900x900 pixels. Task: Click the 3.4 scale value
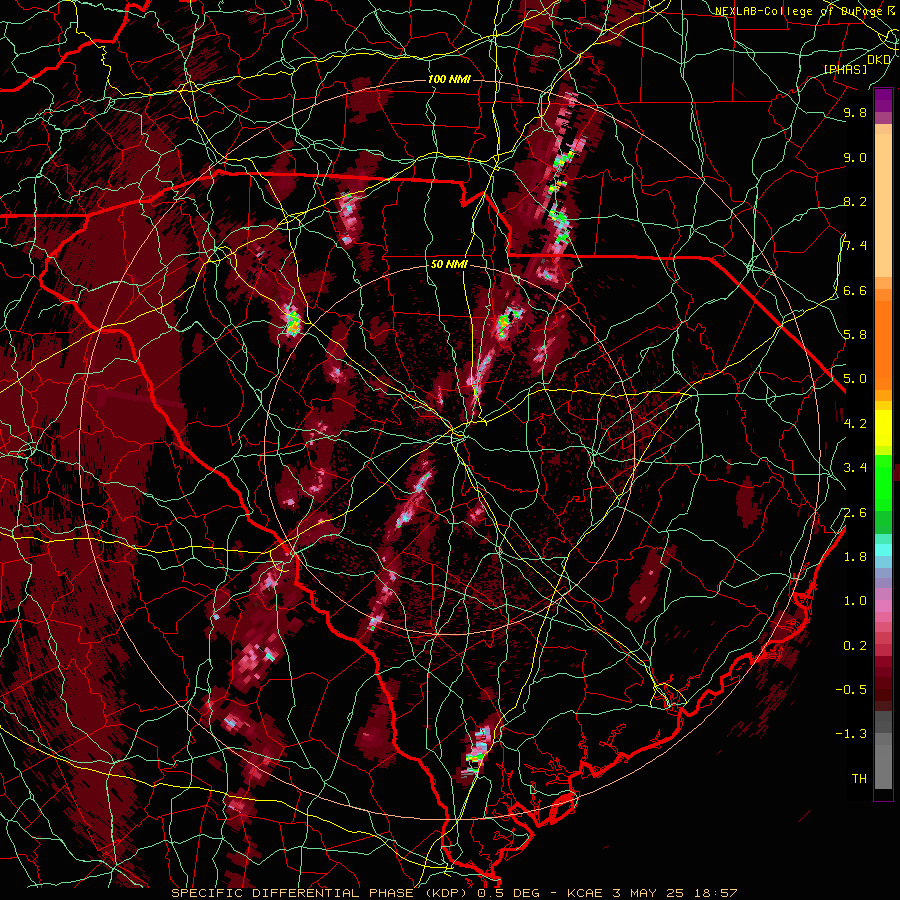point(855,468)
